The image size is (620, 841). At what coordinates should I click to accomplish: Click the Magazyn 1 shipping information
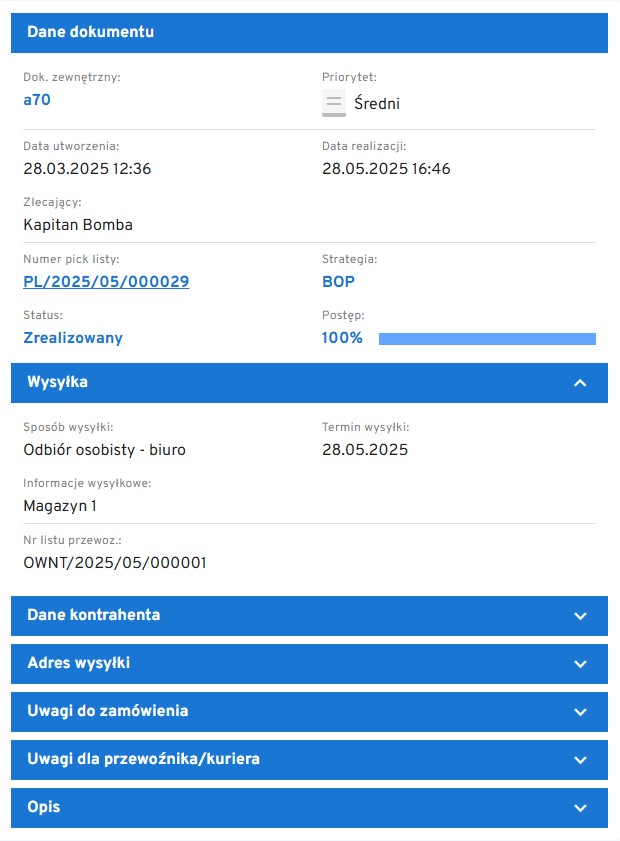click(60, 506)
